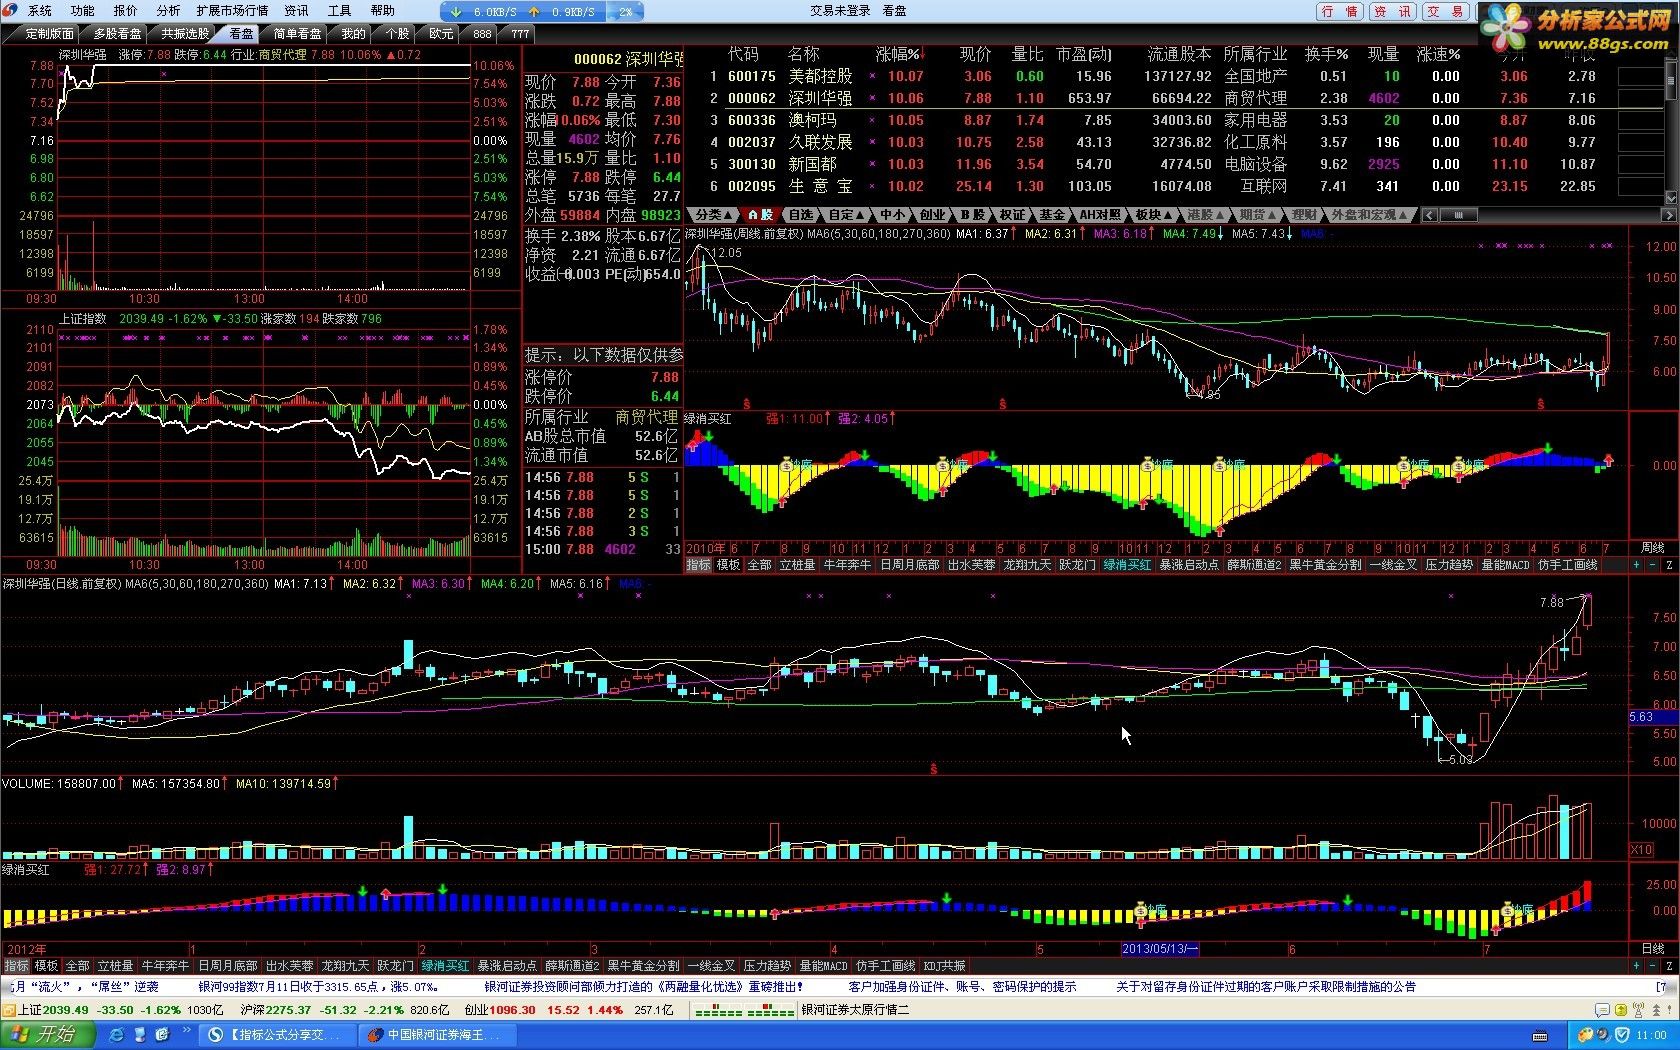
Task: Click the 行情 button at top right
Action: tap(1339, 12)
